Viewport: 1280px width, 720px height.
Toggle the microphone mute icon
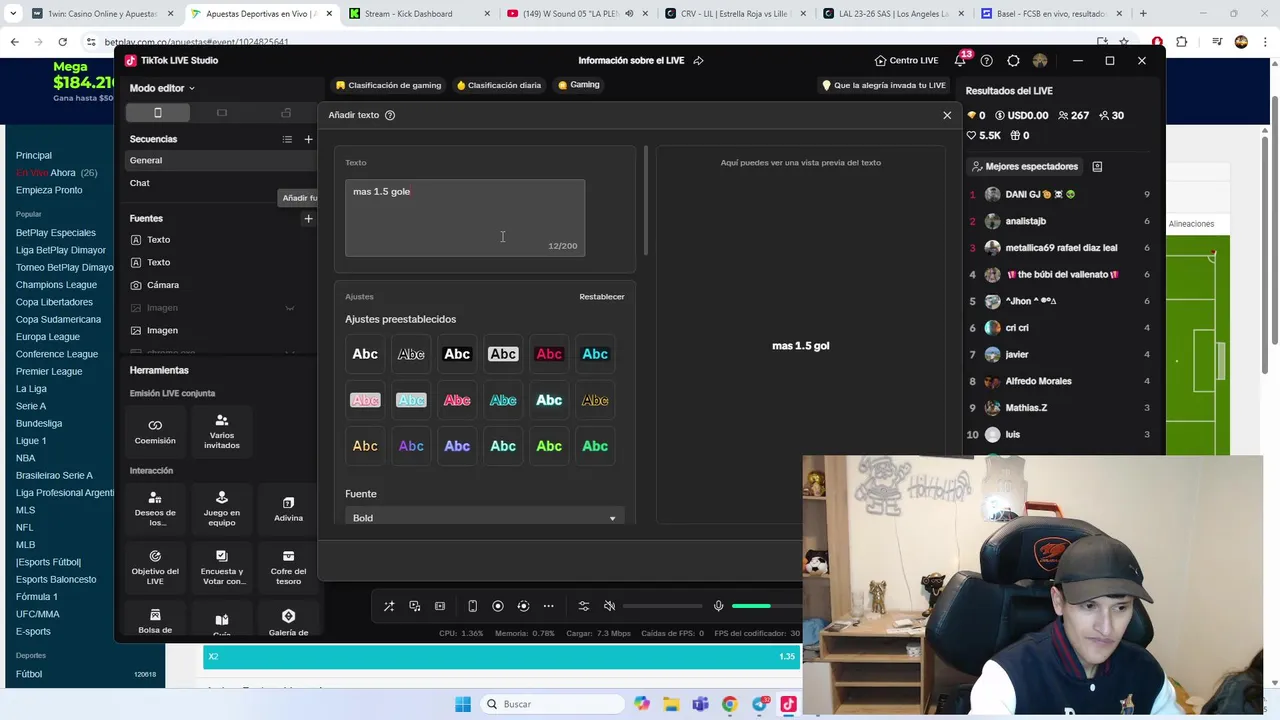coord(718,606)
